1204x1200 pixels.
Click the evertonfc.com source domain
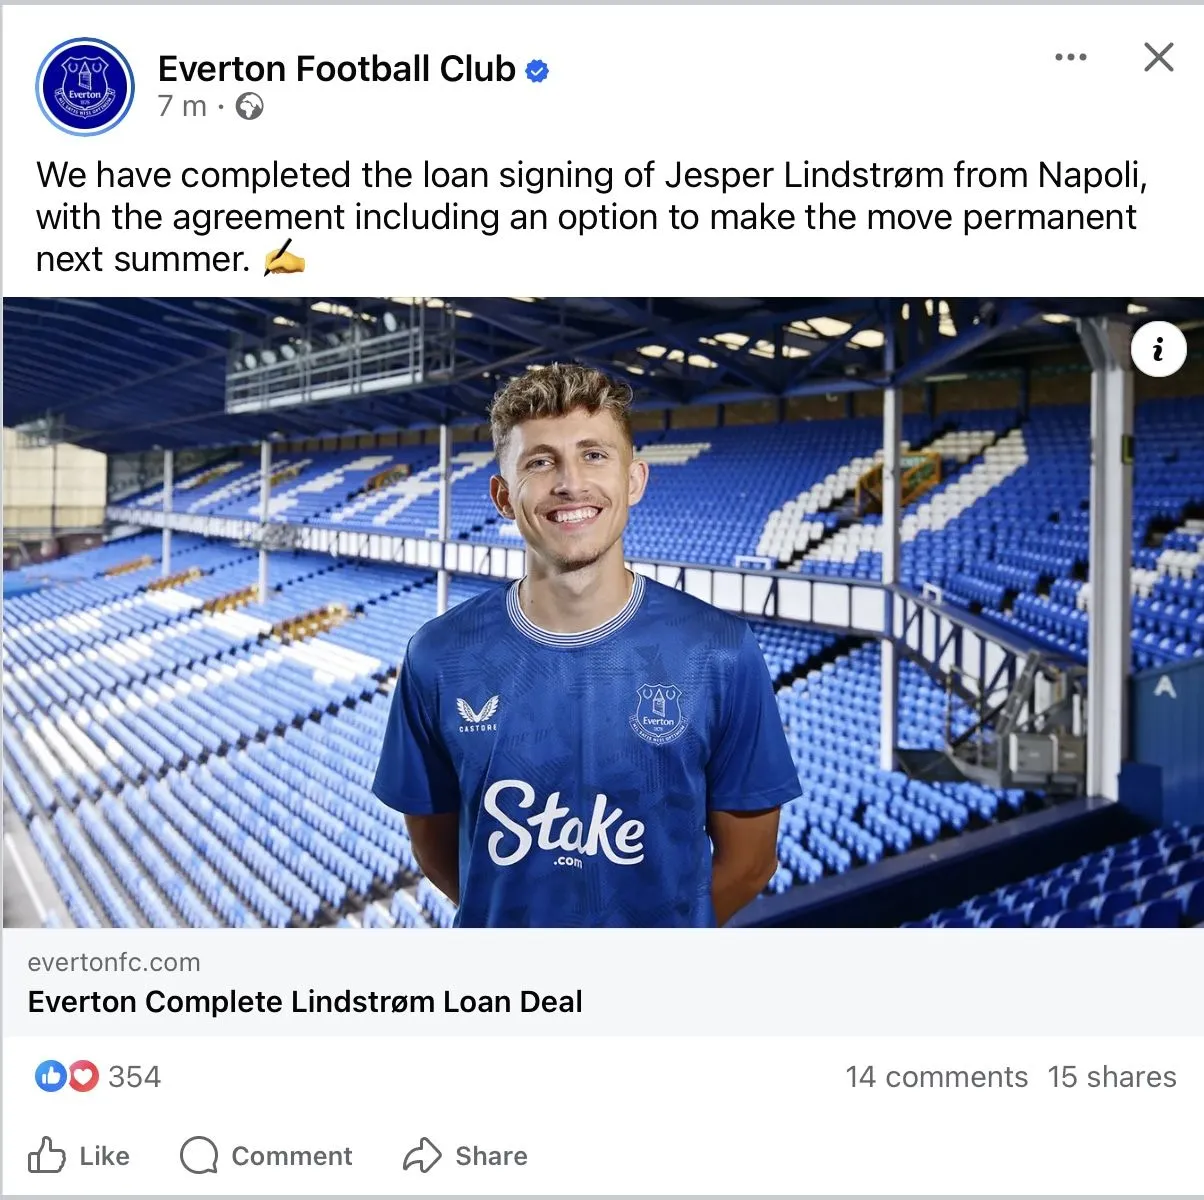tap(114, 962)
